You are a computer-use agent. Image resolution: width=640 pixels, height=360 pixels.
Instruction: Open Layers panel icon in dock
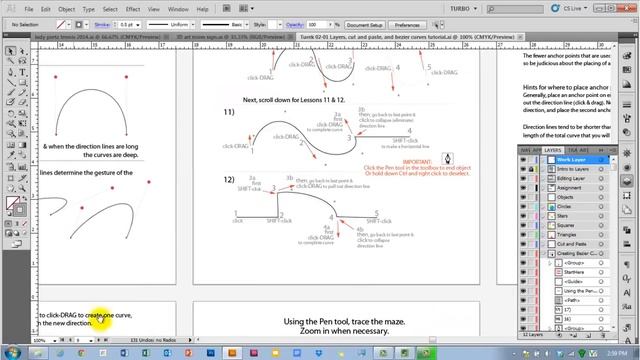[x=627, y=181]
